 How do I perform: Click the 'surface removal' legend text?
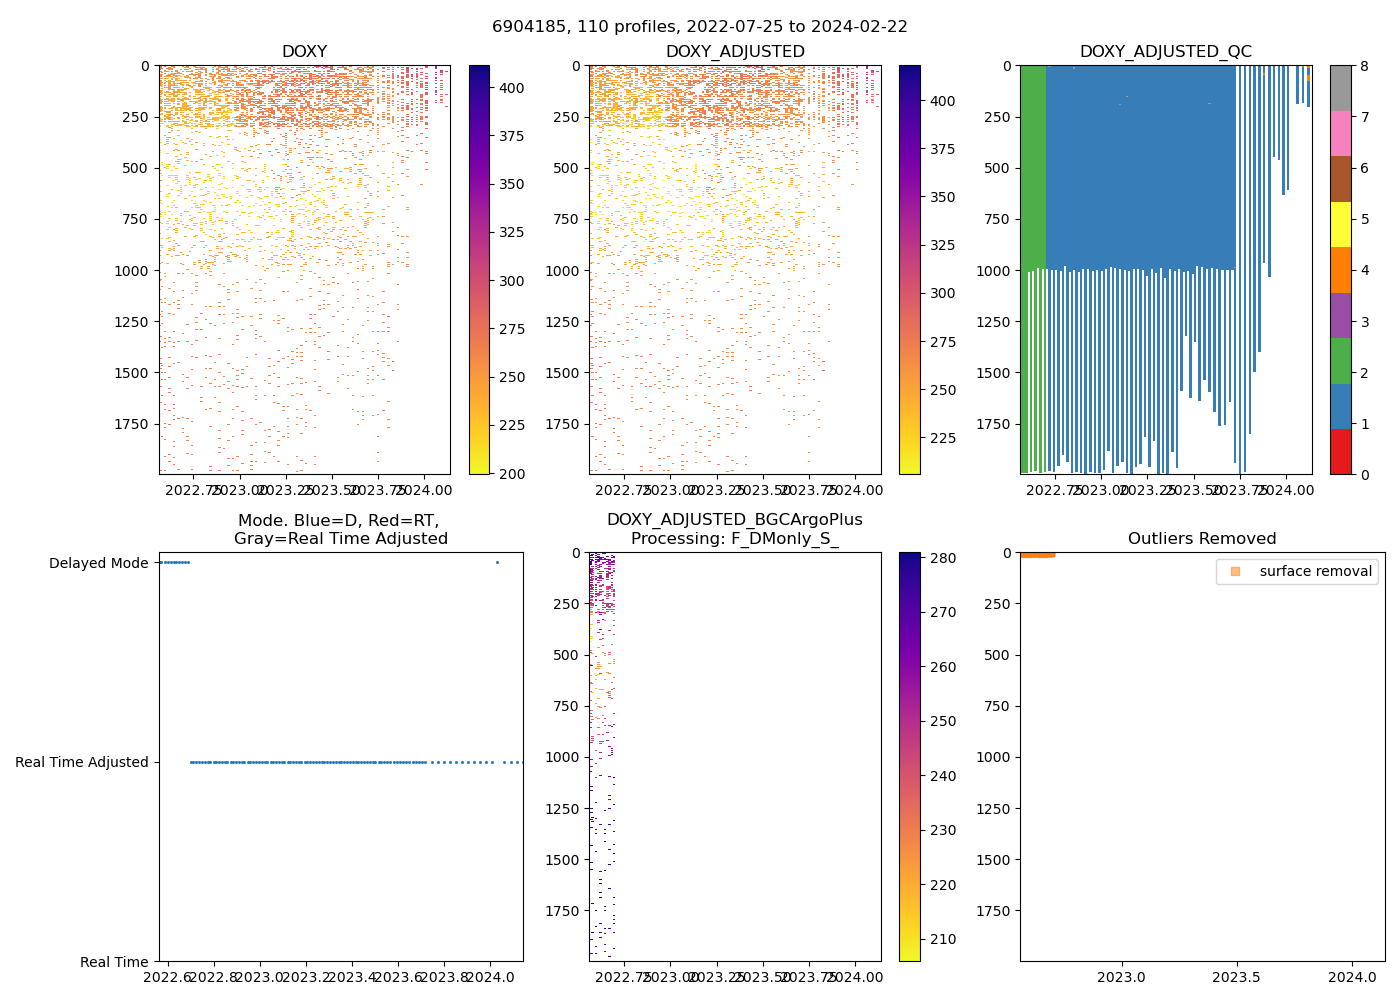point(1315,571)
